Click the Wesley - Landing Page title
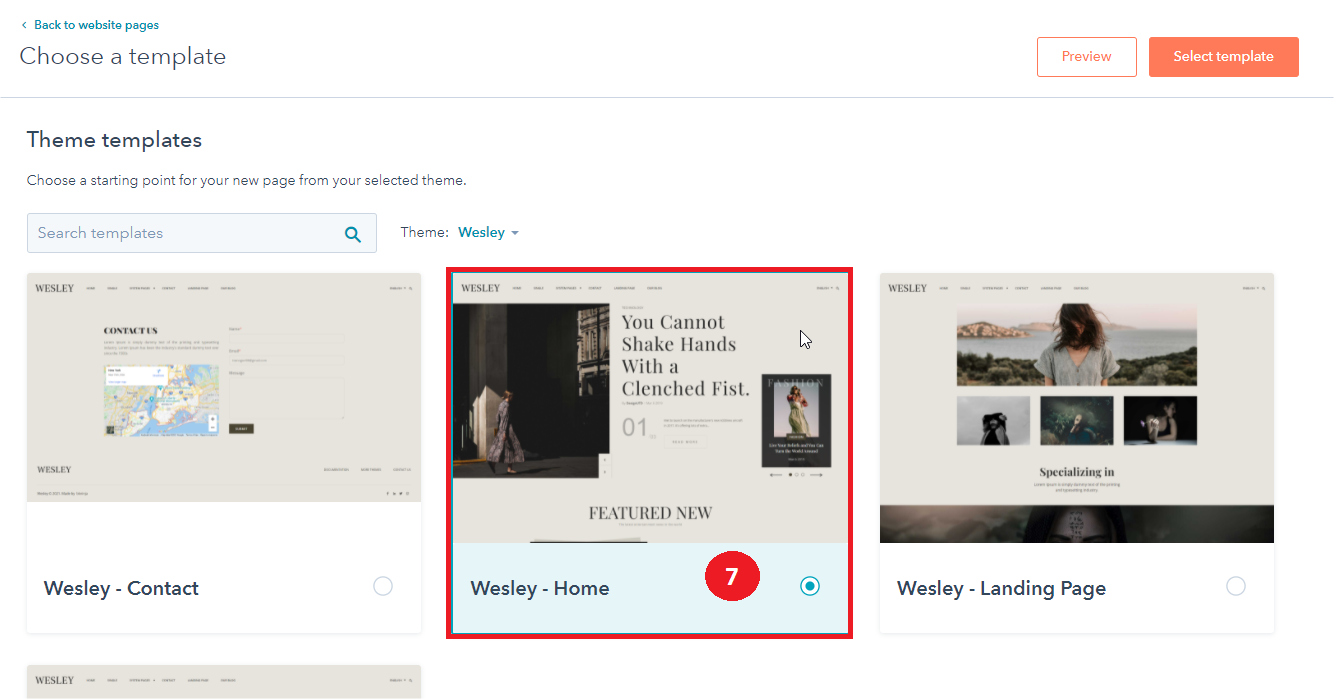This screenshot has height=699, width=1334. click(x=1001, y=588)
